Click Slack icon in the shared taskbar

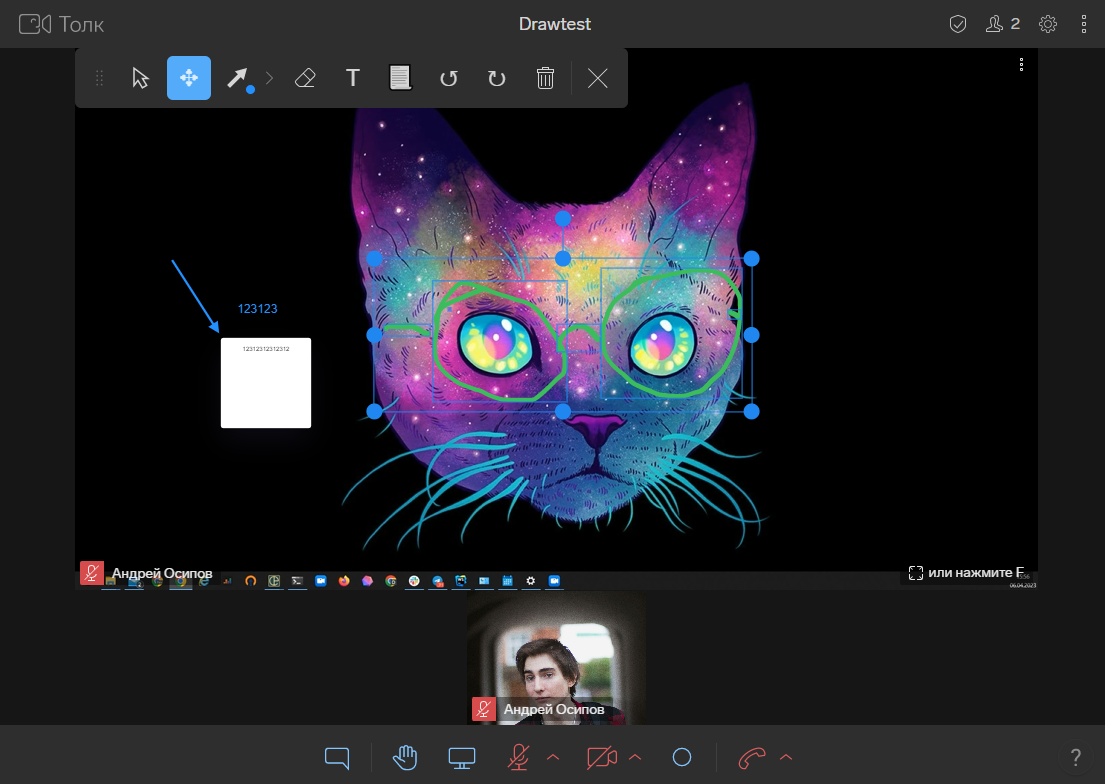coord(414,581)
